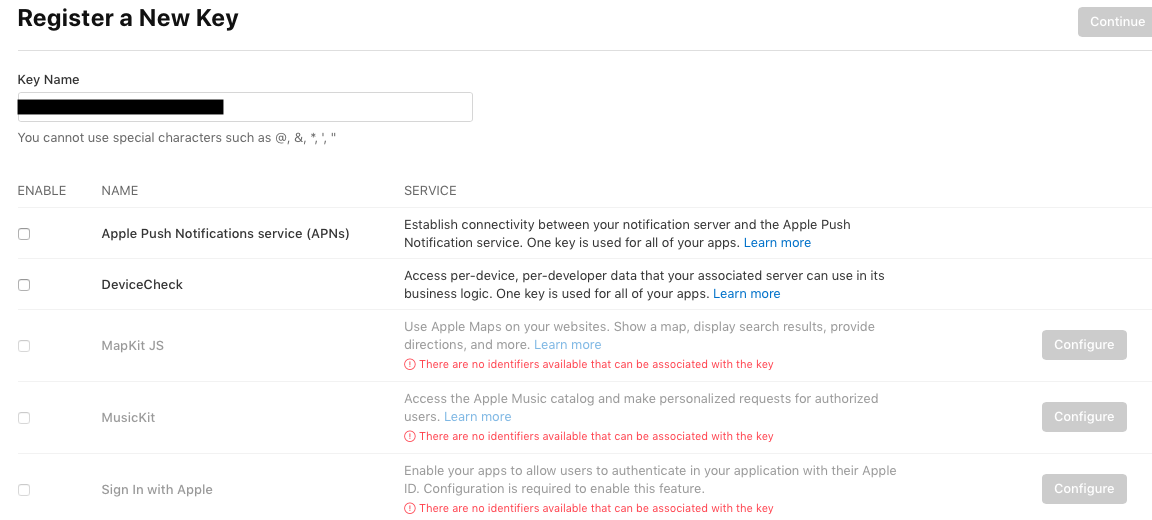The height and width of the screenshot is (520, 1152).
Task: Click the Register a New Key heading
Action: (128, 18)
